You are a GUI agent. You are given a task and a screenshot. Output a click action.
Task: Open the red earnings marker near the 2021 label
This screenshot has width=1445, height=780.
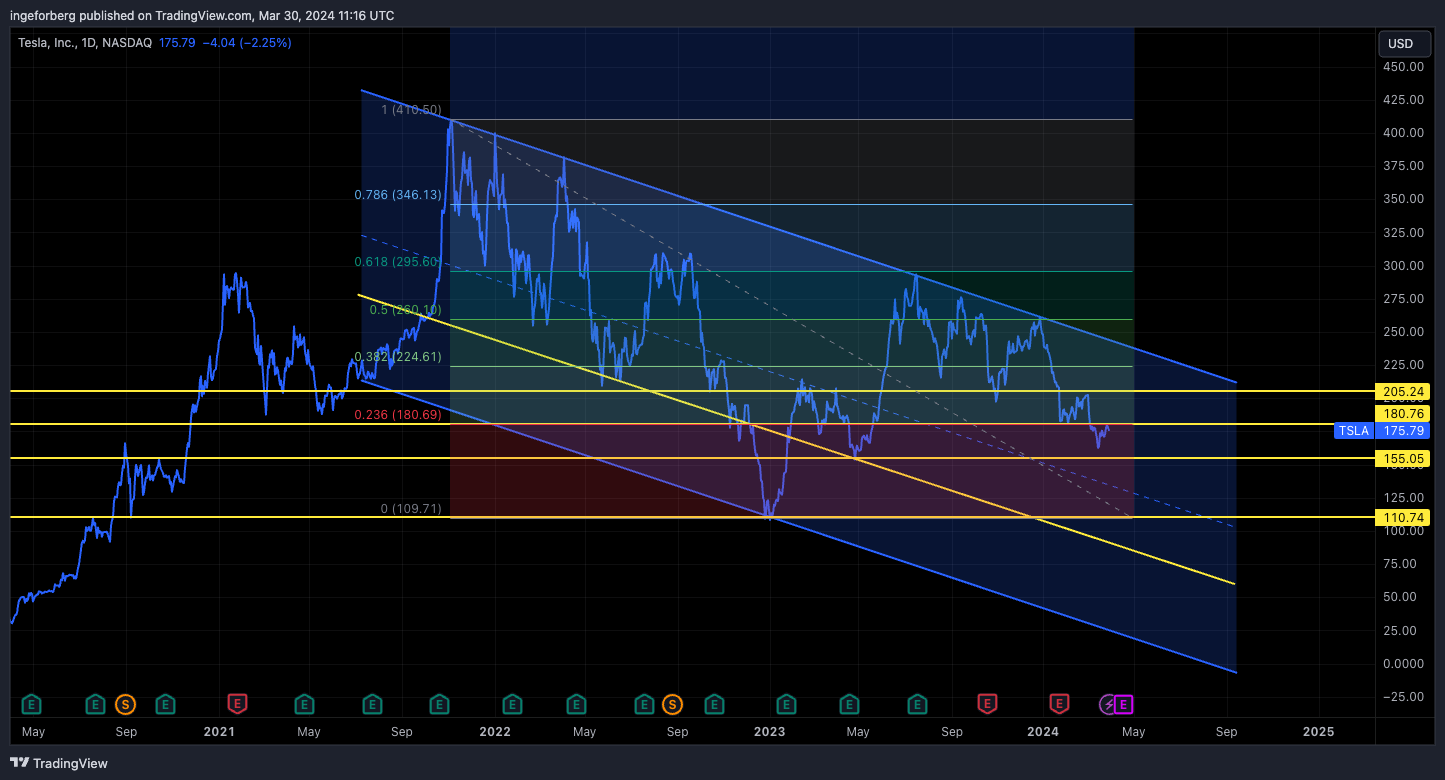coord(237,704)
